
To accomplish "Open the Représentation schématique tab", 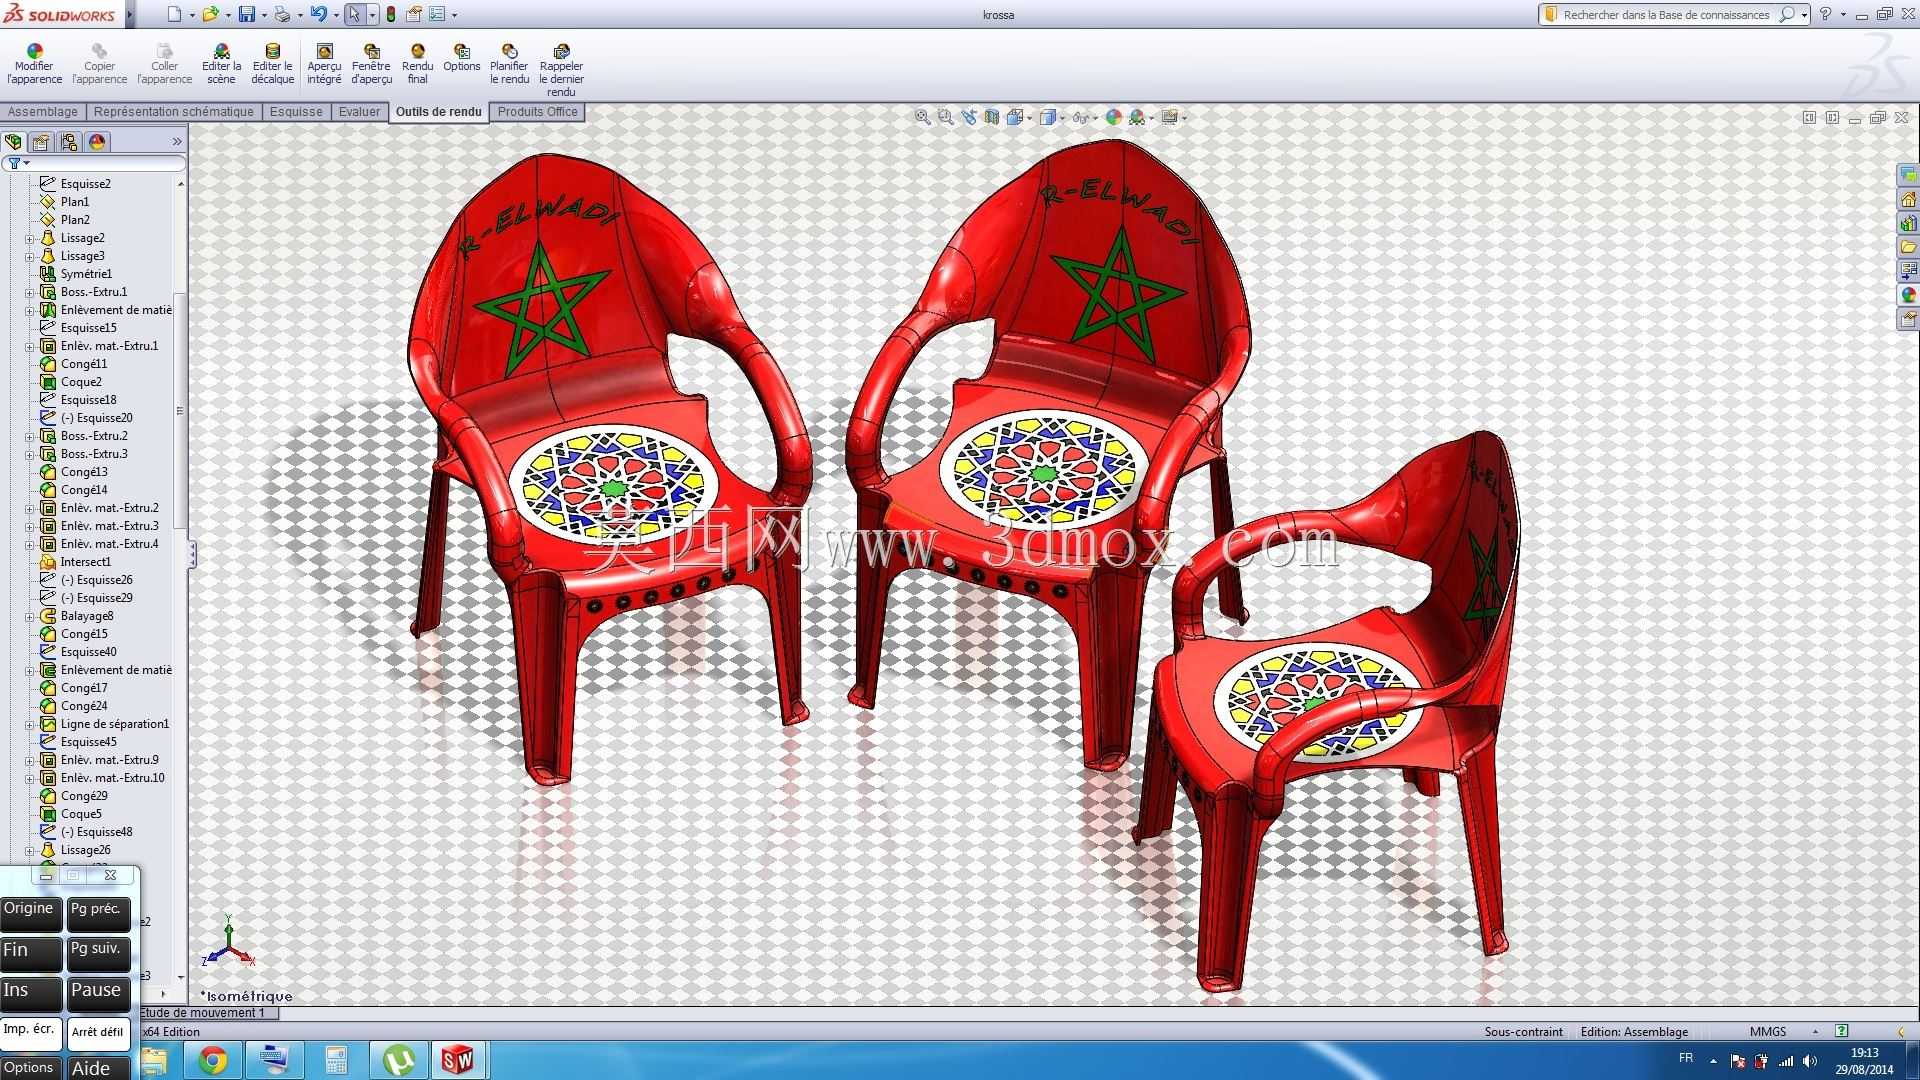I will pyautogui.click(x=174, y=112).
